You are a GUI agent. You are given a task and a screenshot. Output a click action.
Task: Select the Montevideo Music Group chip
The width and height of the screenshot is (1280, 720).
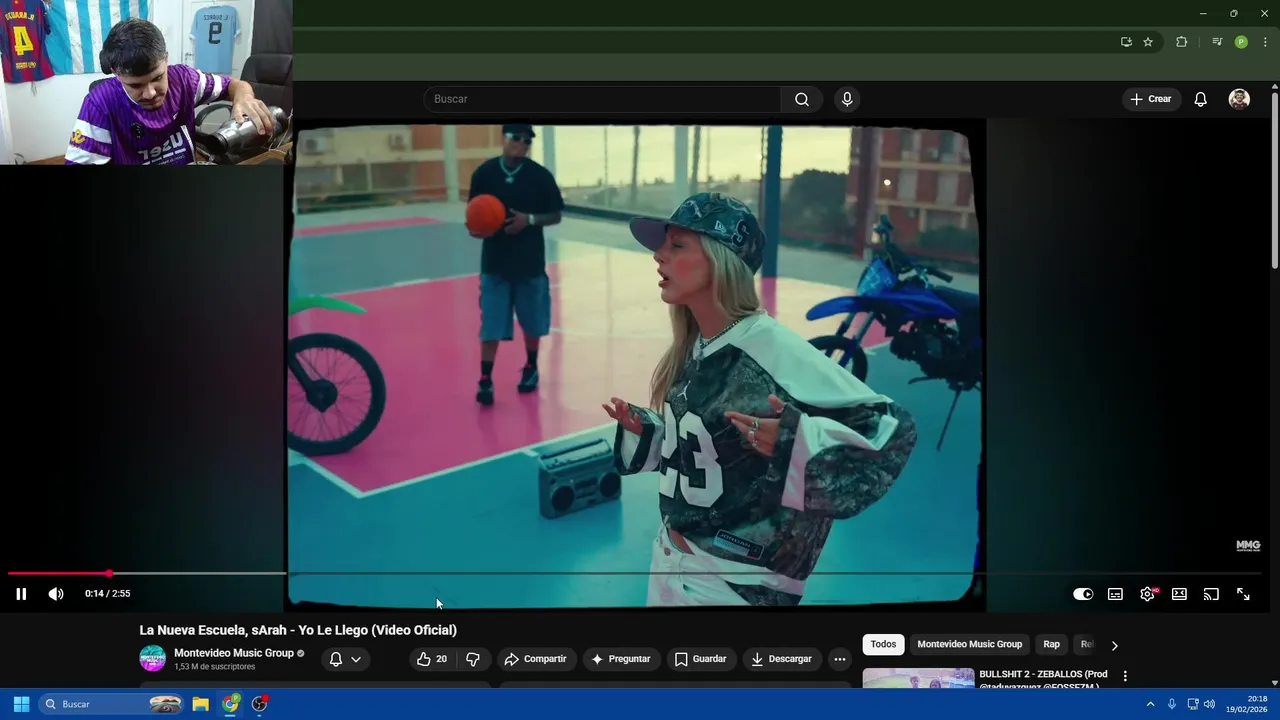tap(970, 645)
